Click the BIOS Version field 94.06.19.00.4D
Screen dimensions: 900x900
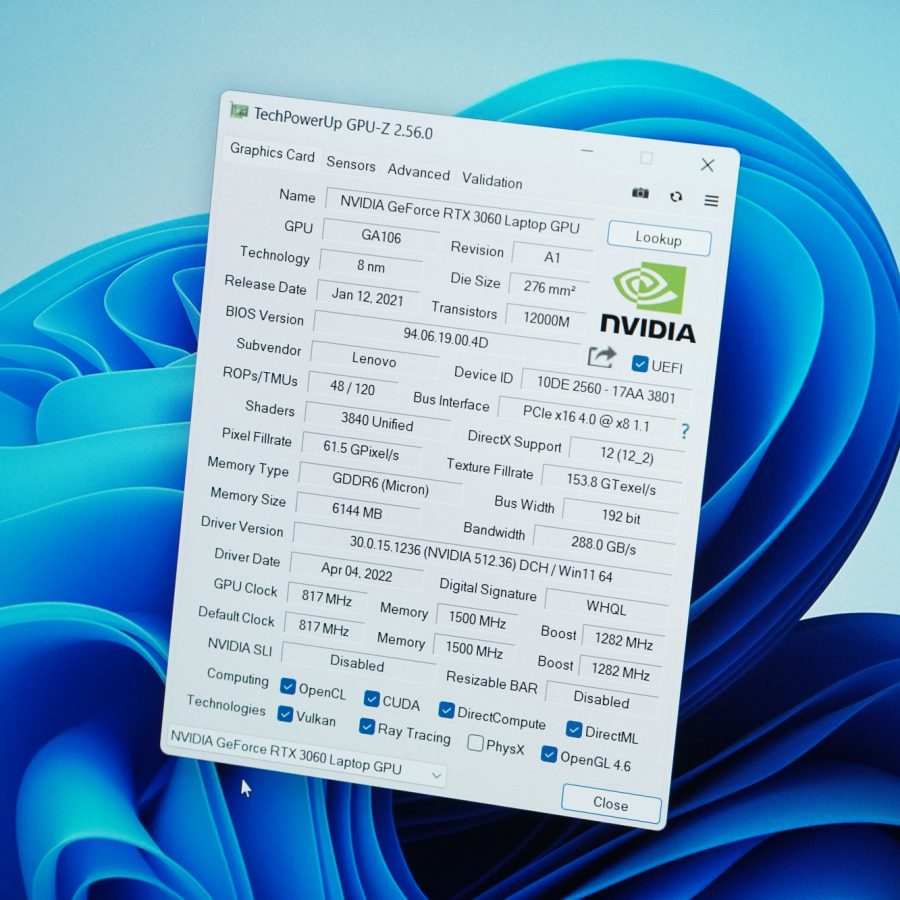click(x=445, y=338)
